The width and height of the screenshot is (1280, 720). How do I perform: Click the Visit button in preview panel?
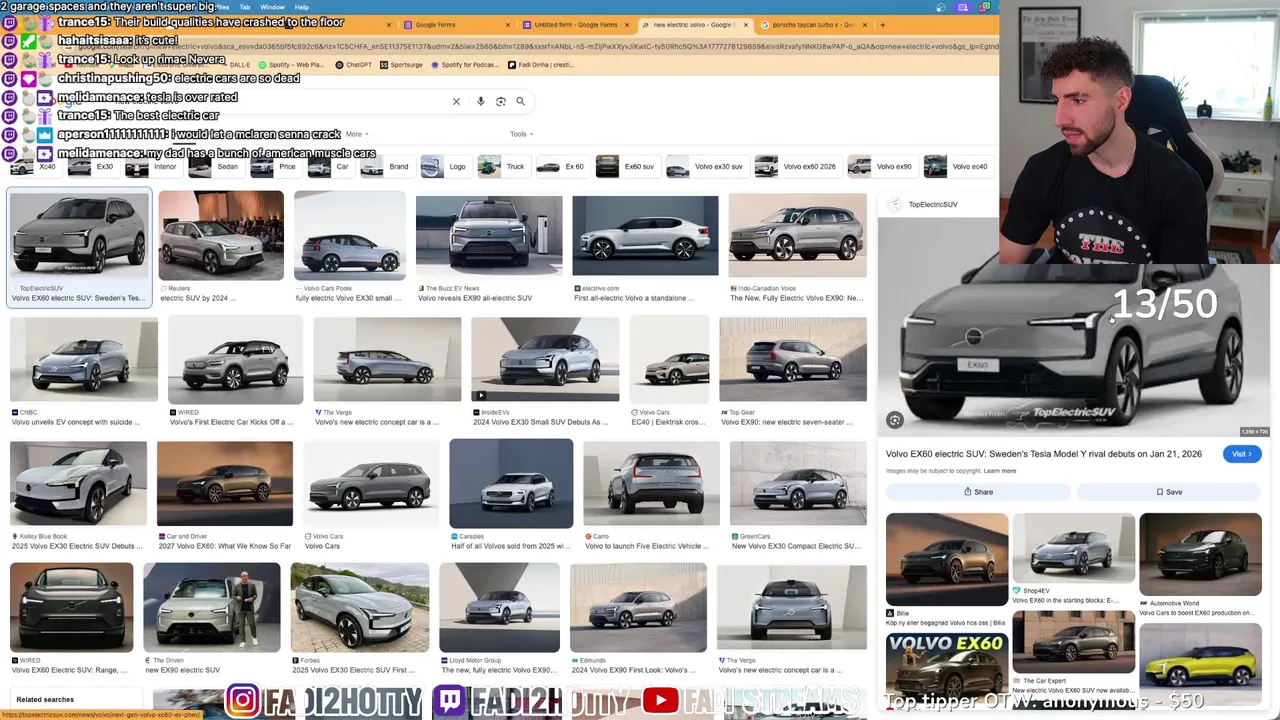[1242, 454]
